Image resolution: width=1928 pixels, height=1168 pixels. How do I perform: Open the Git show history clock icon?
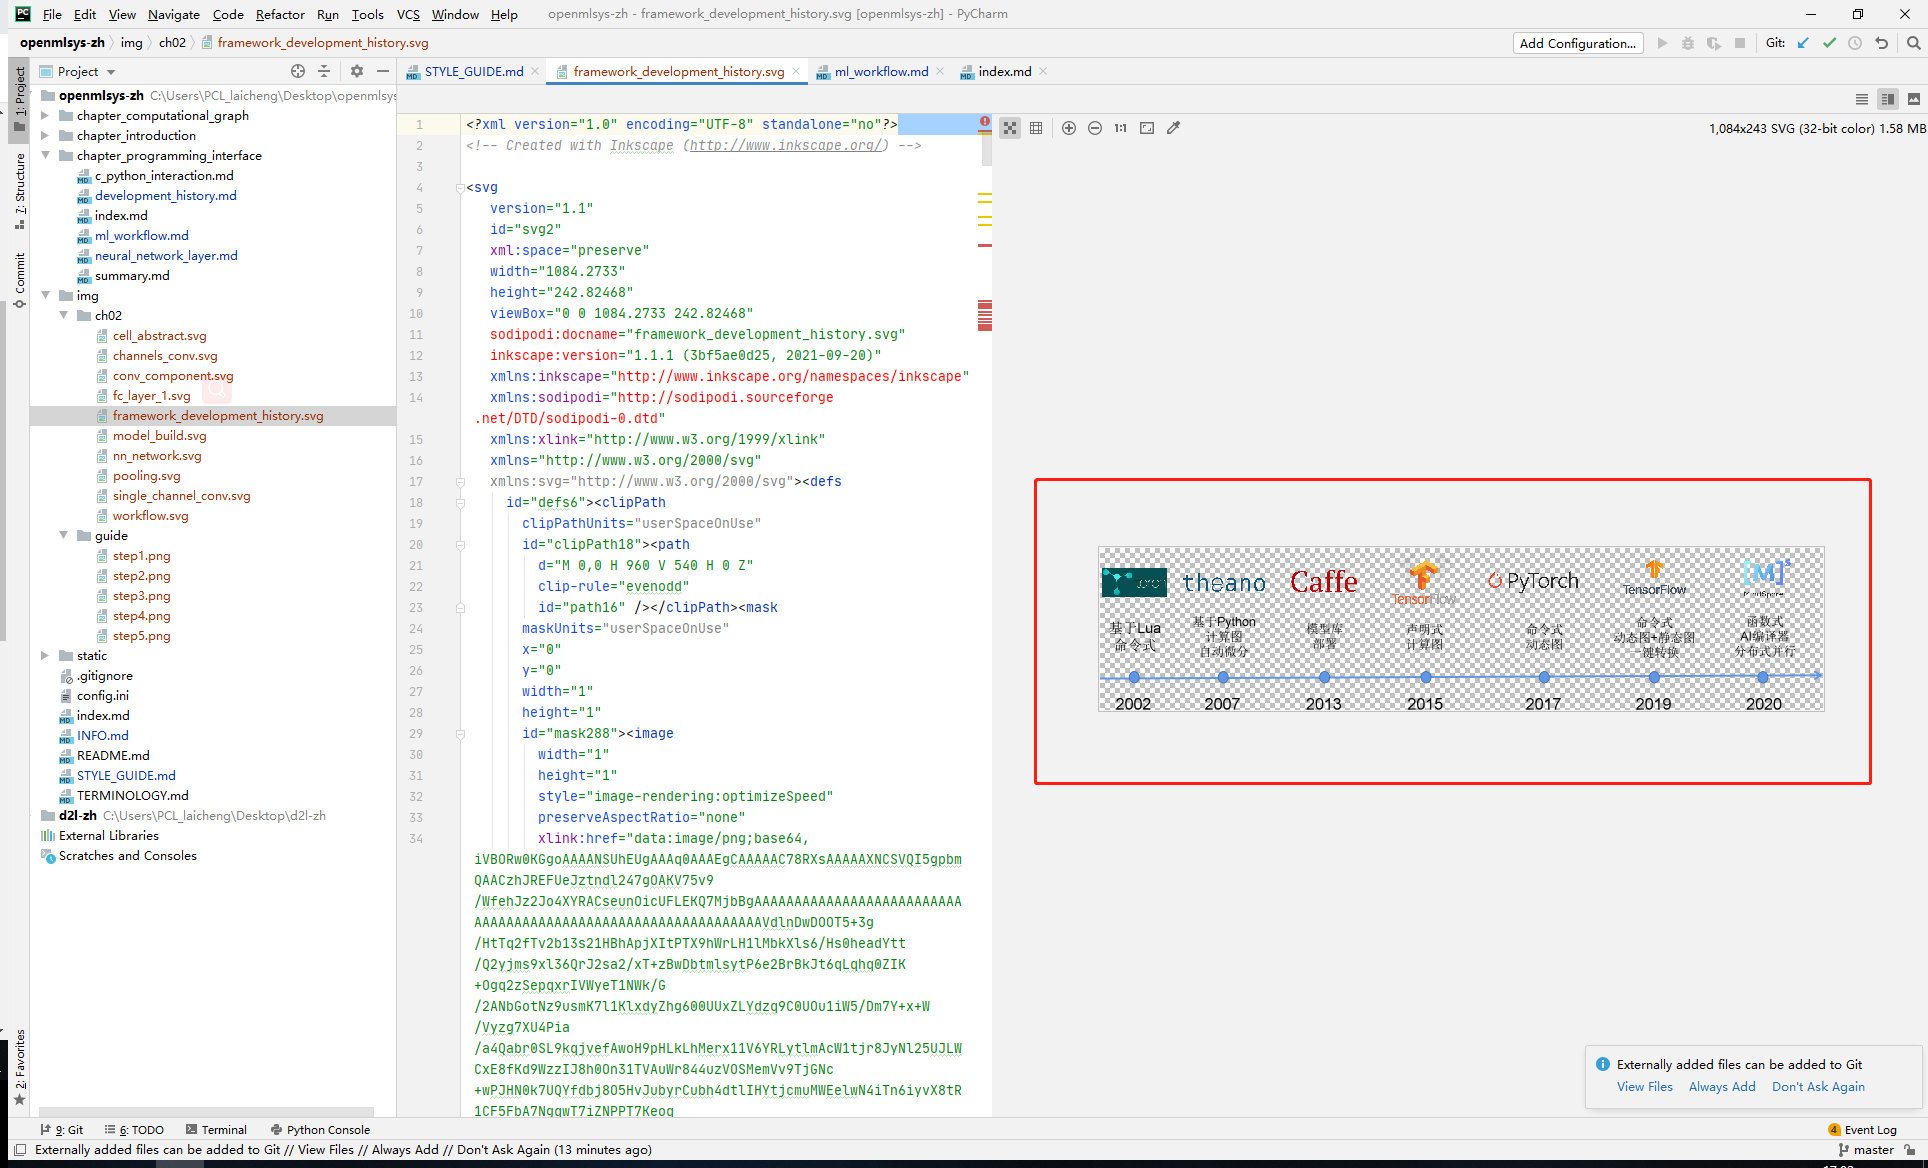point(1855,43)
